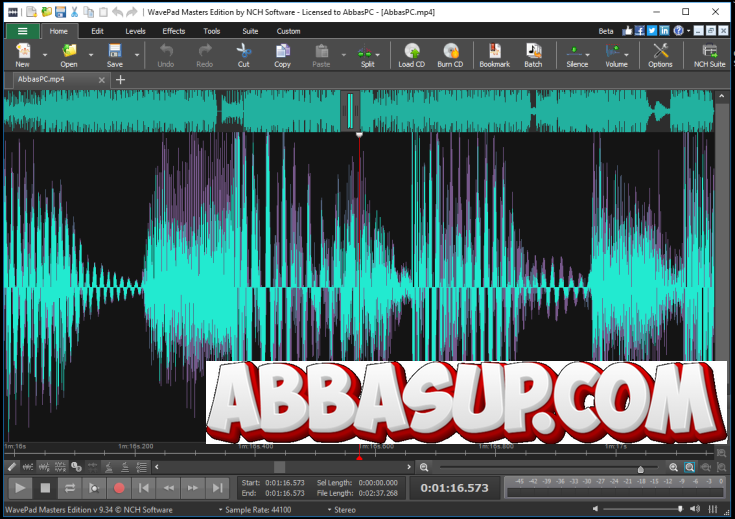This screenshot has width=735, height=519.
Task: Click the speaker loud volume icon
Action: click(695, 509)
